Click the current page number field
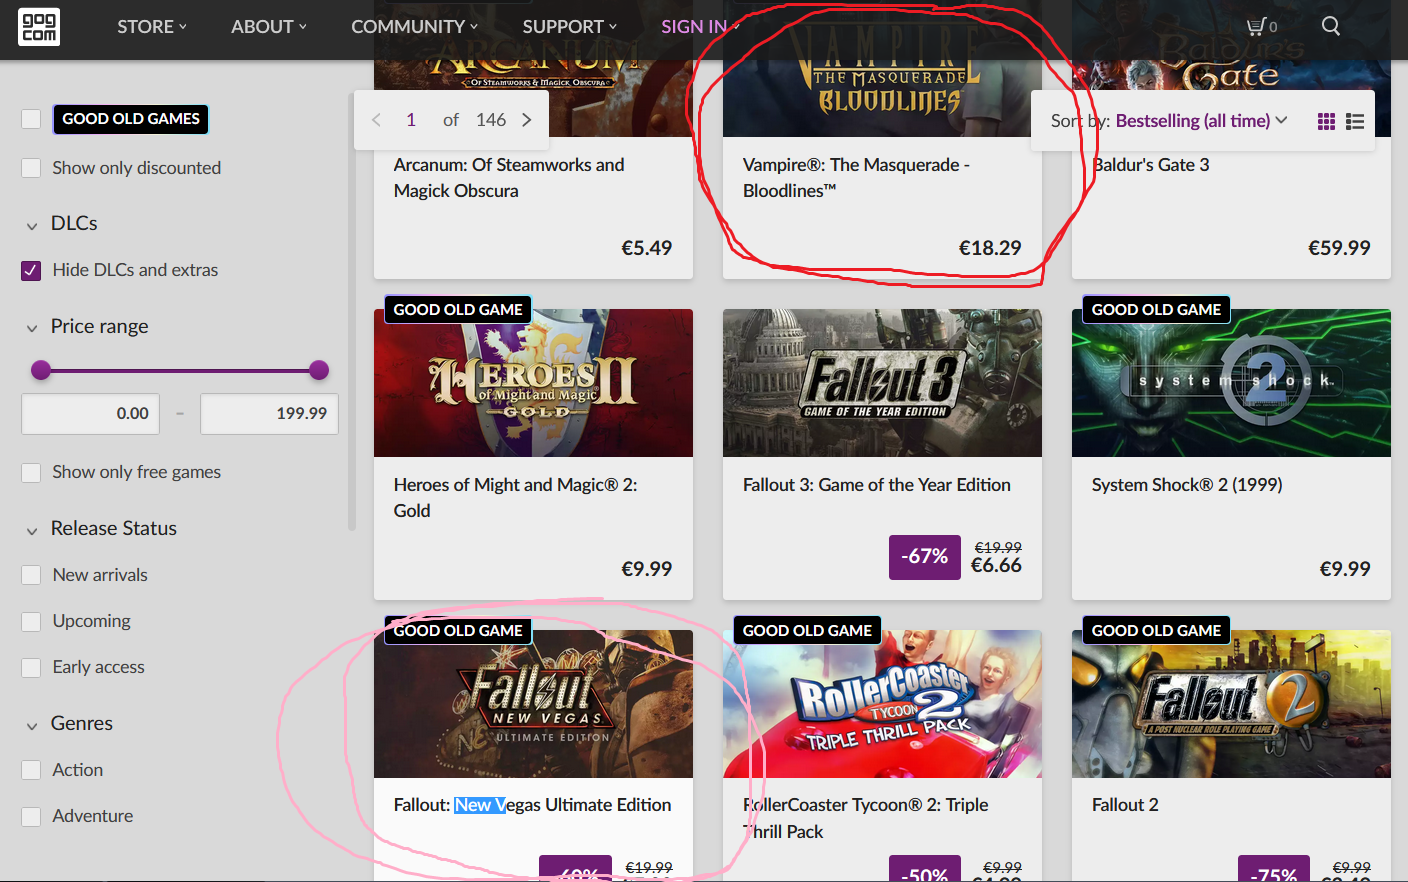The height and width of the screenshot is (882, 1408). (411, 120)
